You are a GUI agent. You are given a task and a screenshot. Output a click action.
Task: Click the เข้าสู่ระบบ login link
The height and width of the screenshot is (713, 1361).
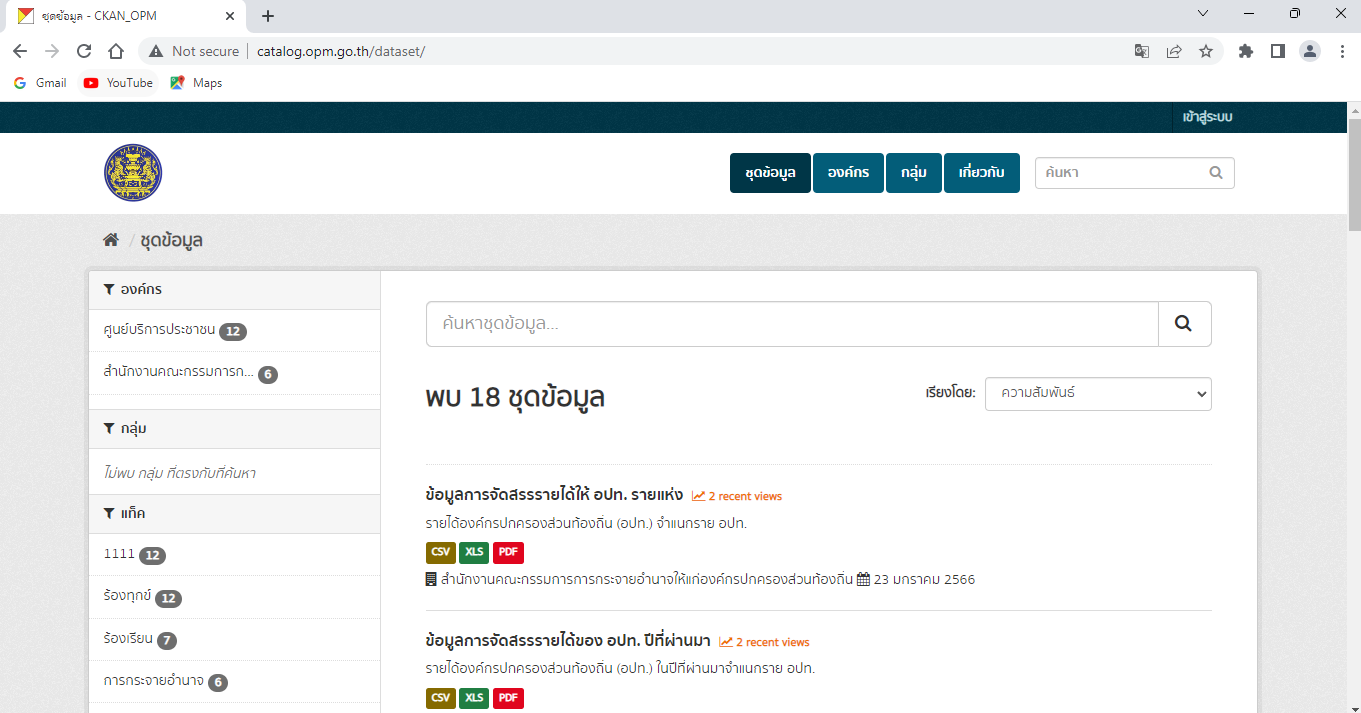click(x=1207, y=117)
